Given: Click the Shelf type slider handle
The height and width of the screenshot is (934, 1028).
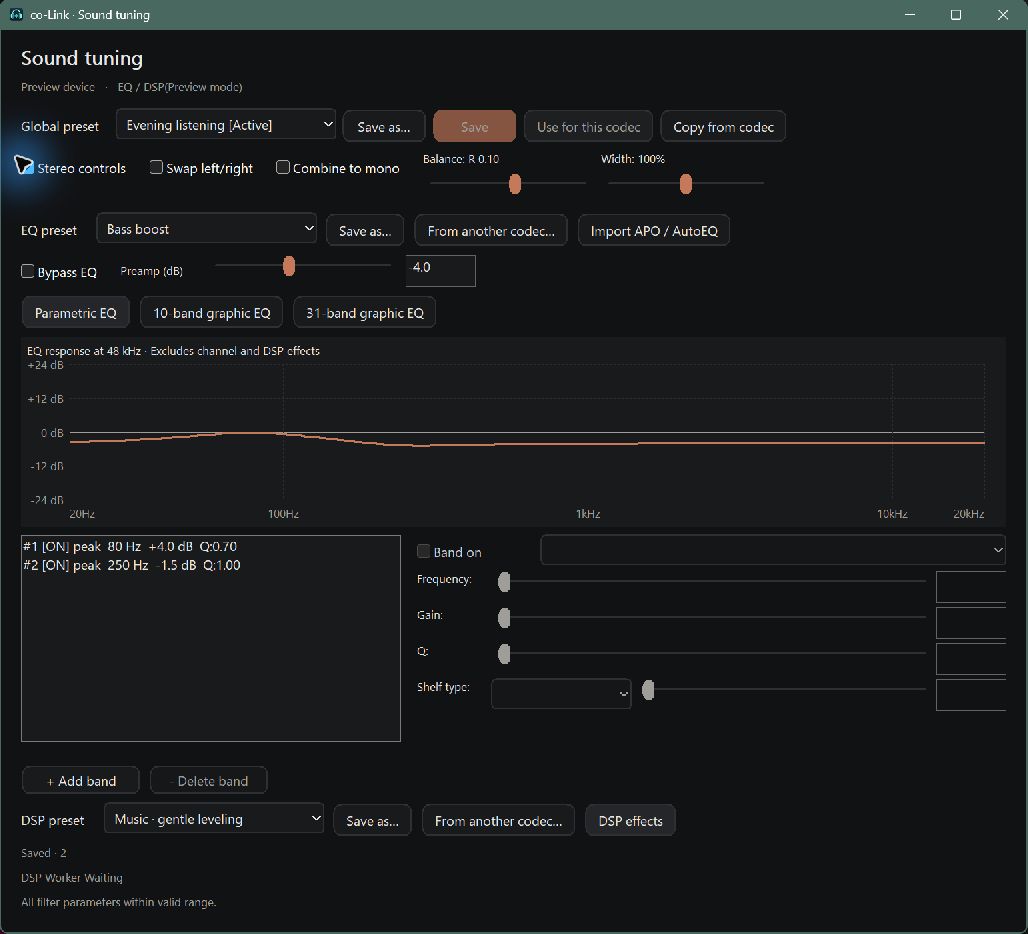Looking at the screenshot, I should click(x=648, y=690).
